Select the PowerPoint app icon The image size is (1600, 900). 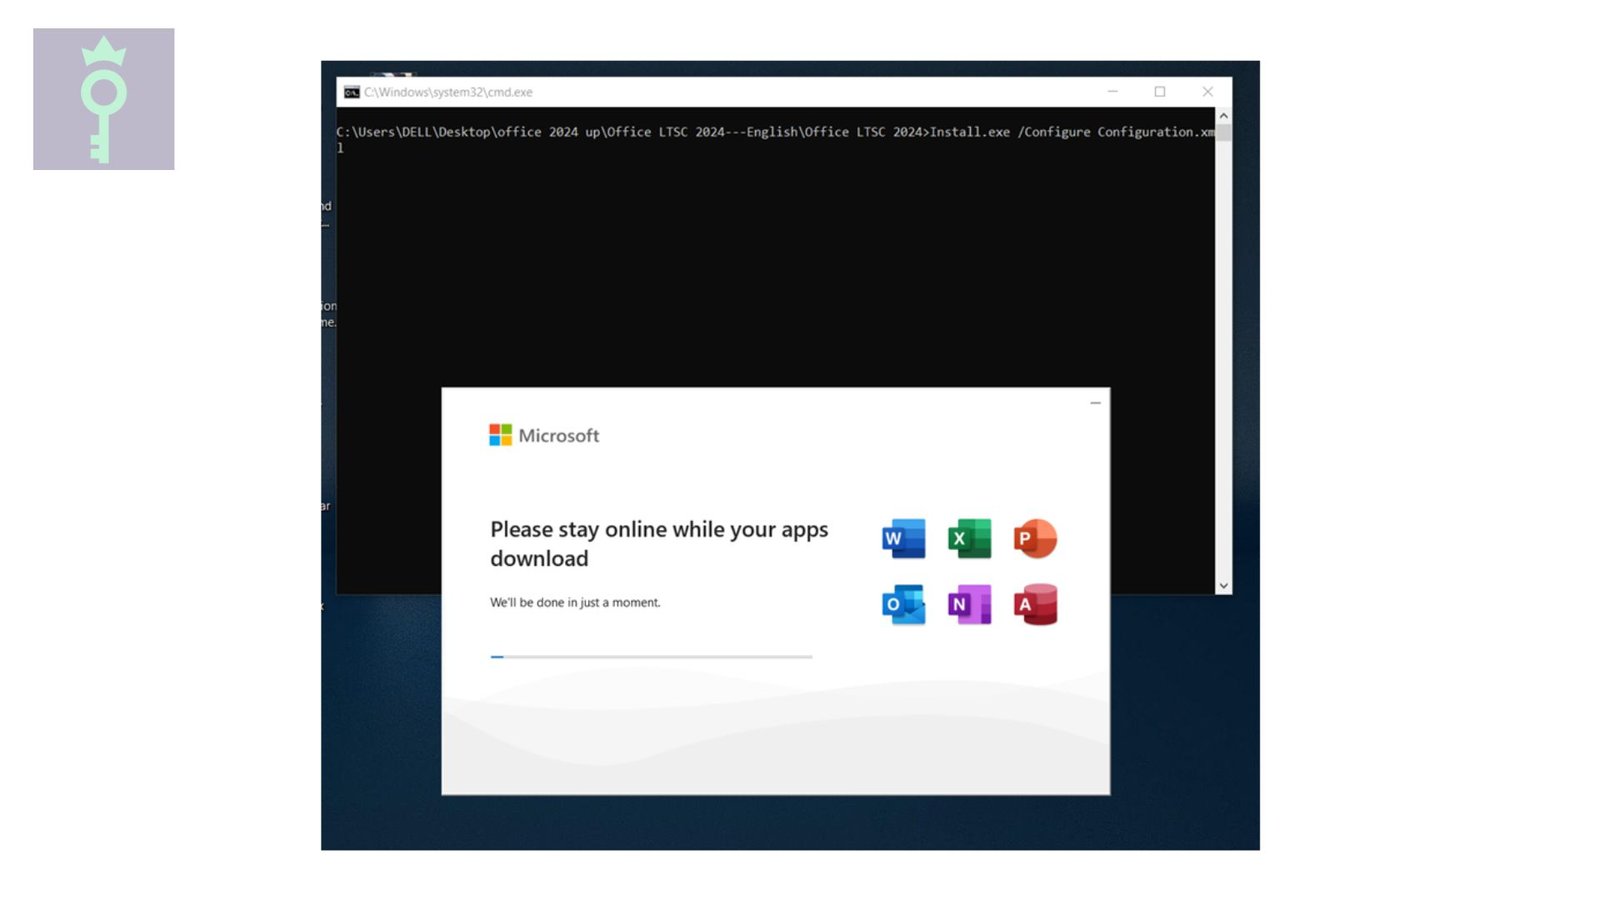tap(1036, 538)
